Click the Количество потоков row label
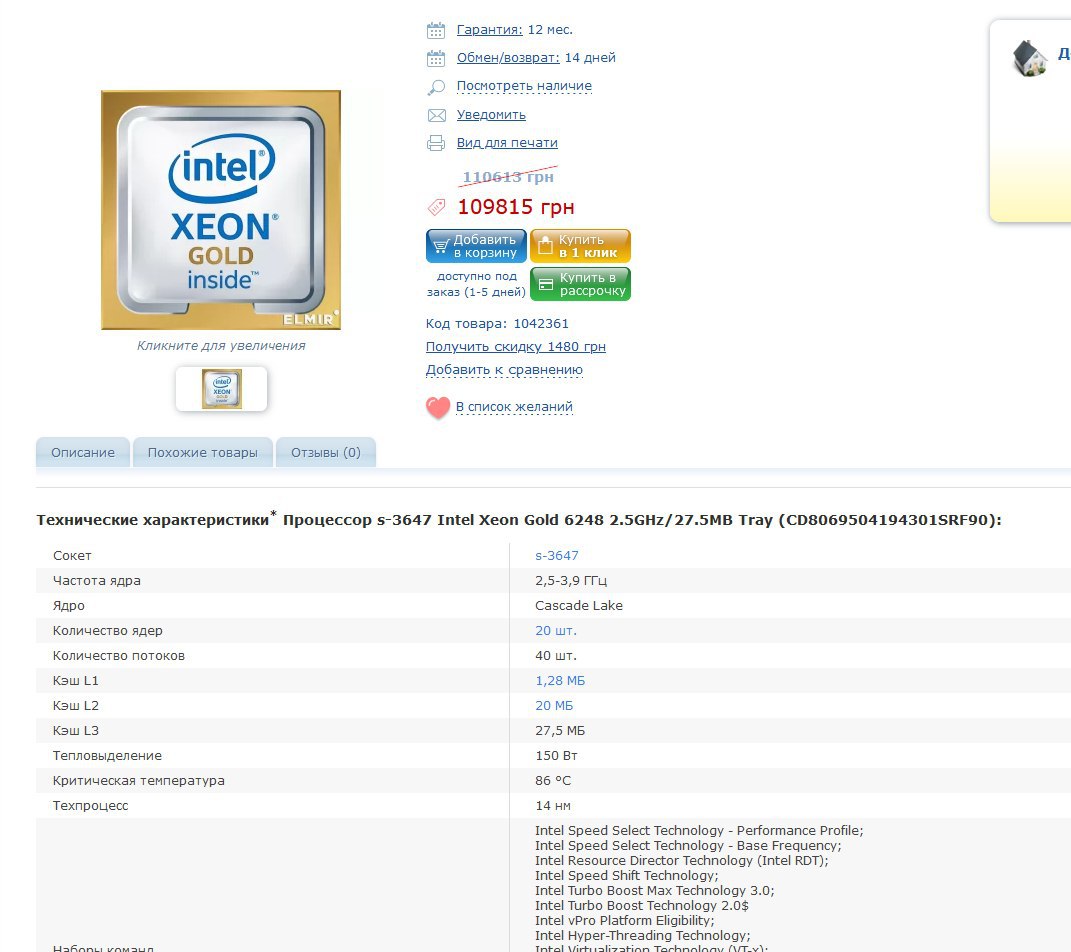Screen dimensions: 1071x952 [x=119, y=656]
